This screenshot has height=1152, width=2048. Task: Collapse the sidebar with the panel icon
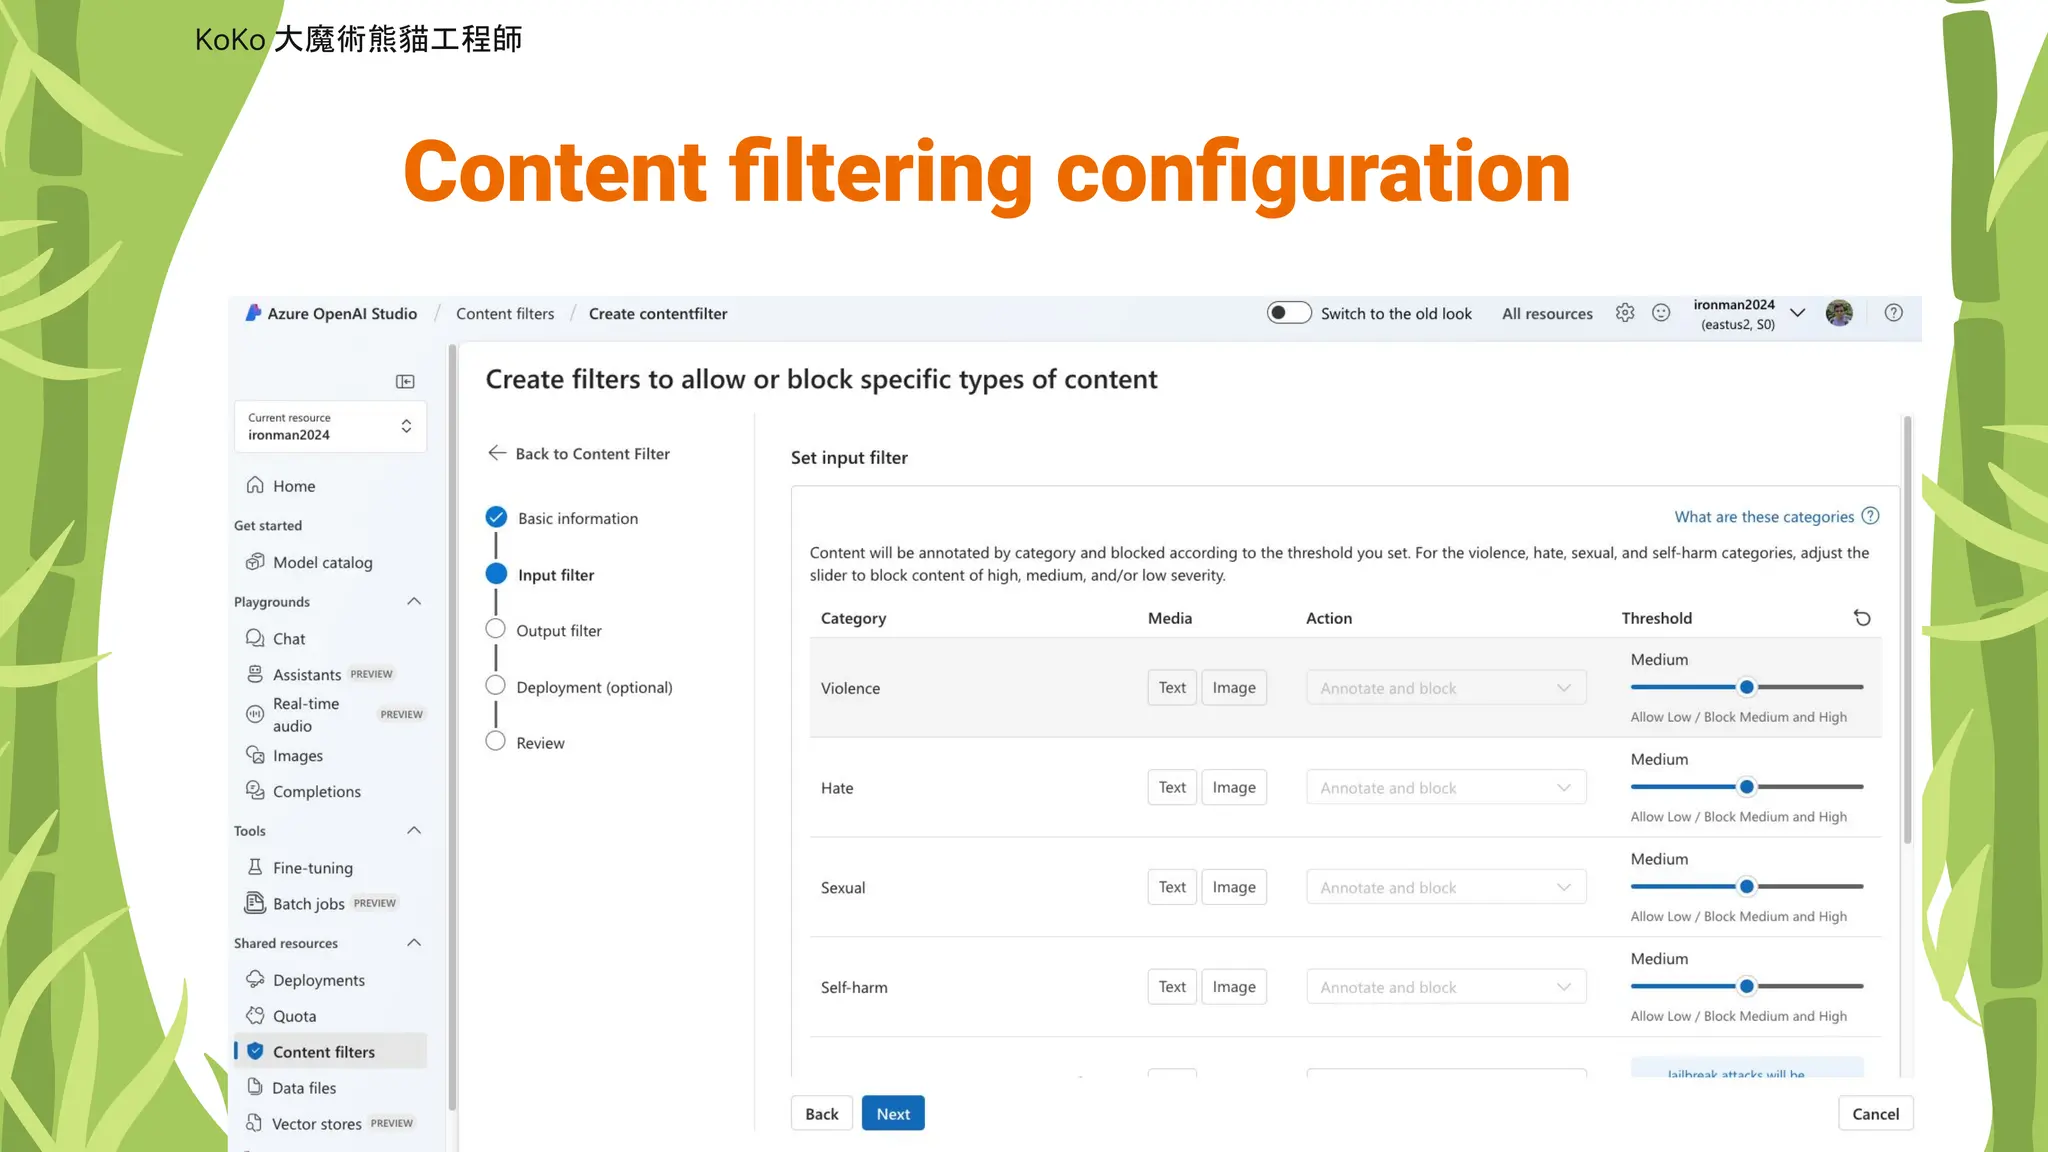click(405, 381)
